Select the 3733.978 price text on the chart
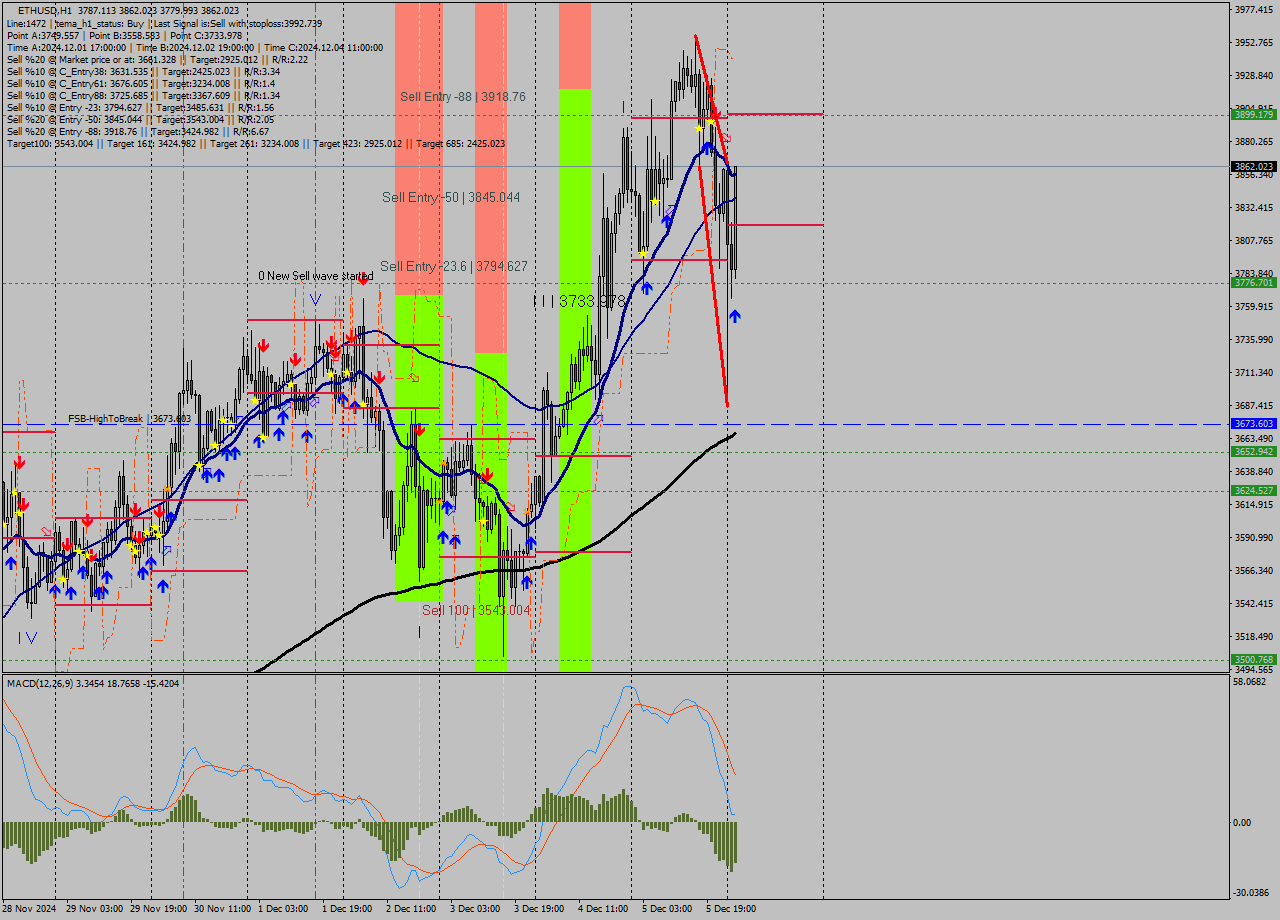This screenshot has height=920, width=1280. coord(591,300)
